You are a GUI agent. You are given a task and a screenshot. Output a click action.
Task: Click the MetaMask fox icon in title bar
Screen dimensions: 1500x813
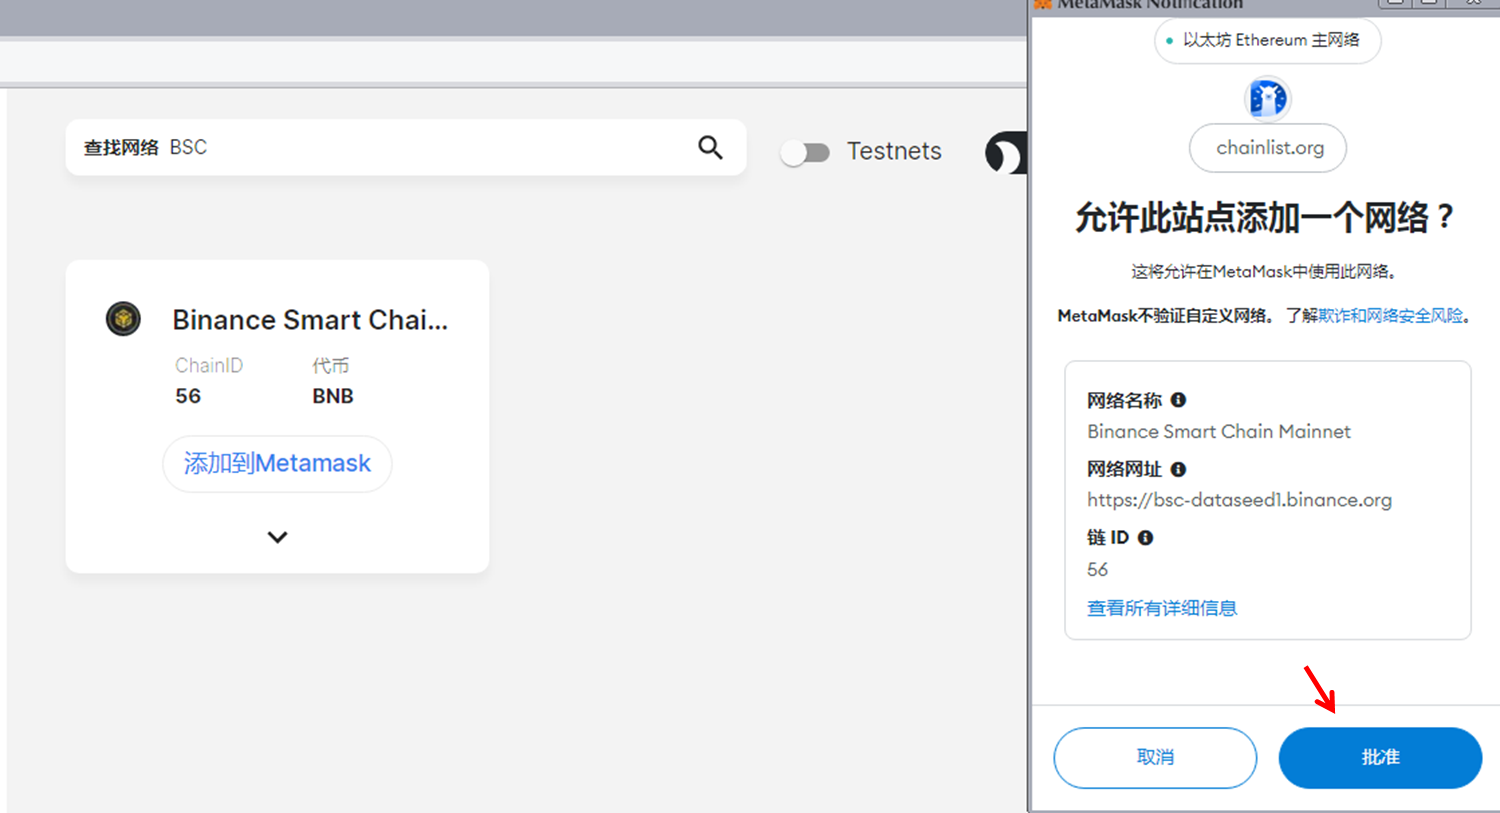(1043, 4)
